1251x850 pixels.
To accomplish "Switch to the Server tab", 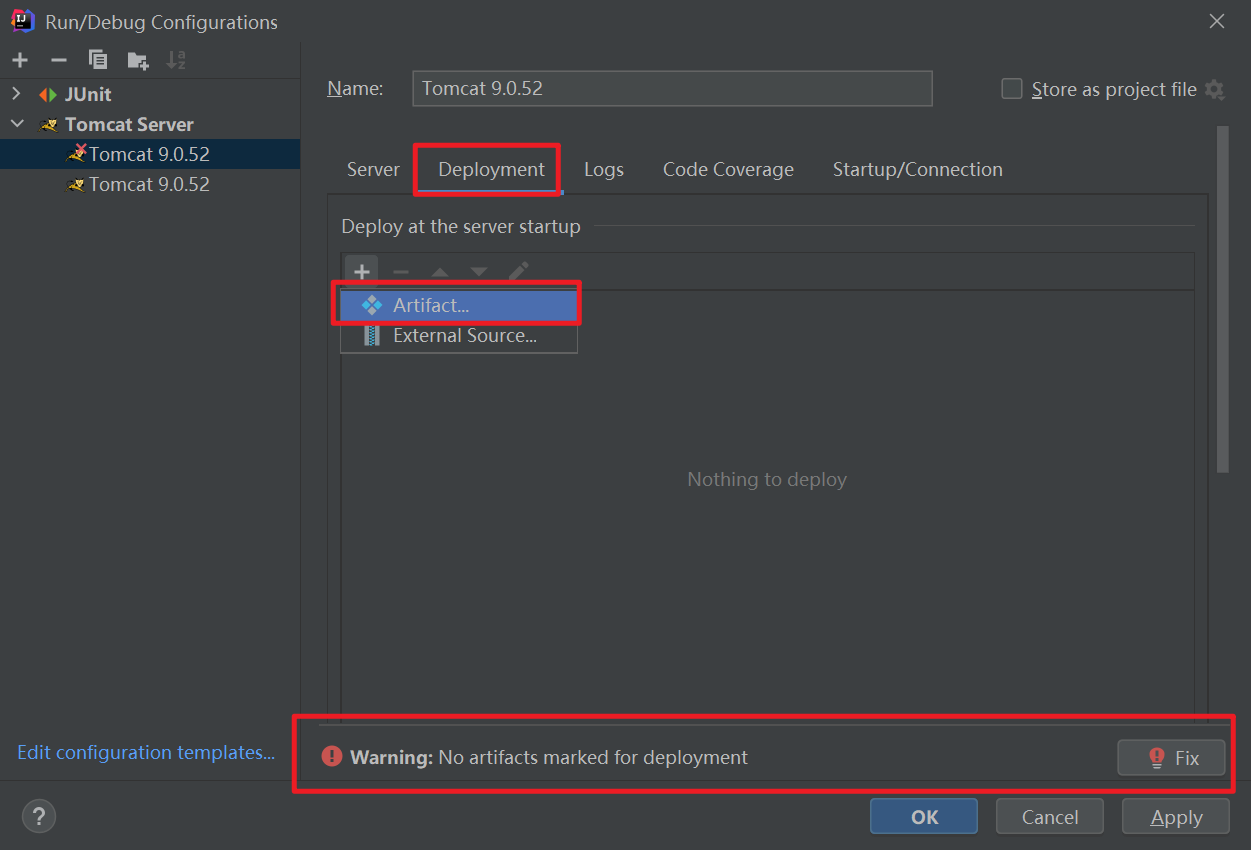I will point(373,169).
